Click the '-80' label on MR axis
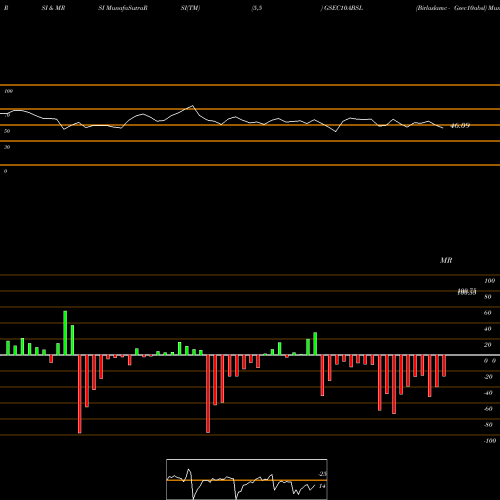This screenshot has height=500, width=500. (488, 425)
